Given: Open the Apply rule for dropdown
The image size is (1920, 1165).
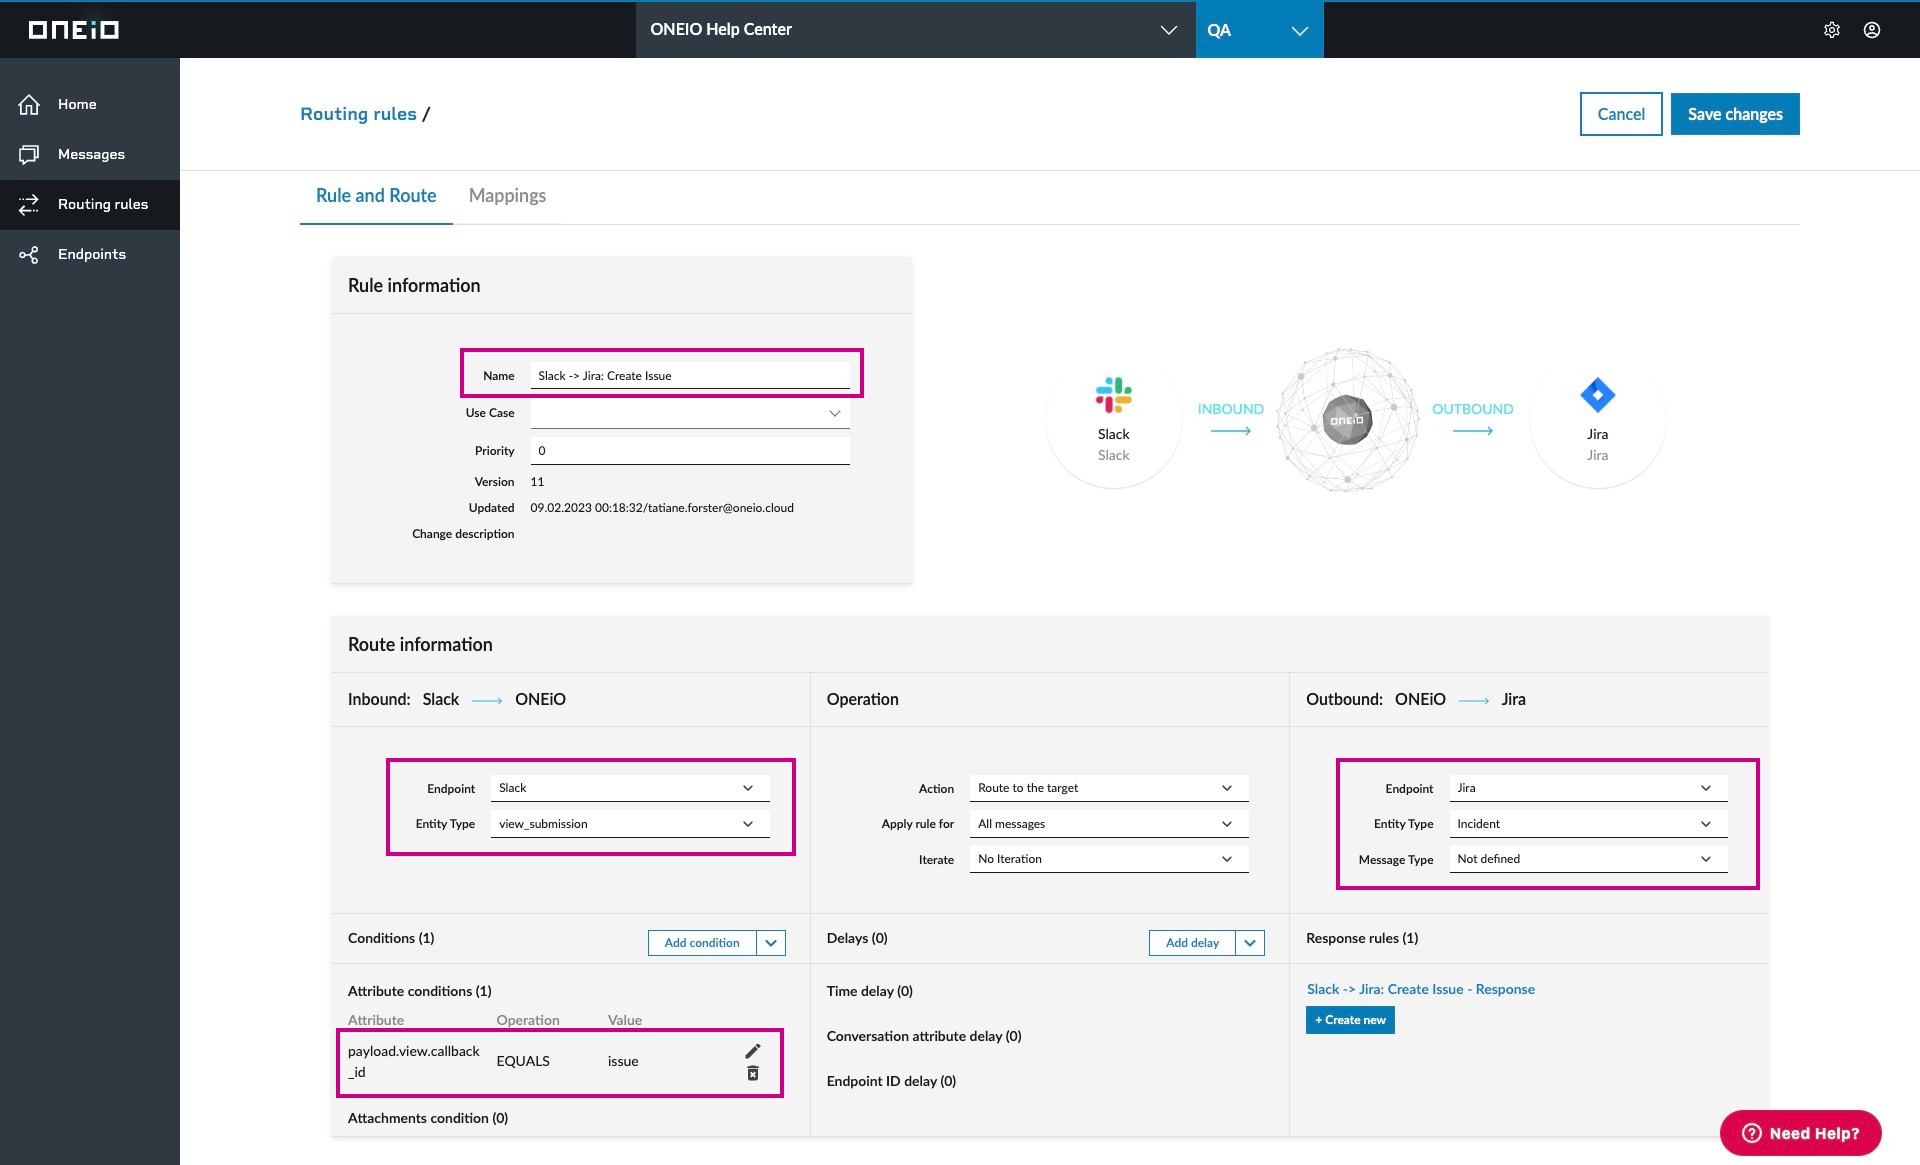Looking at the screenshot, I should 1109,824.
